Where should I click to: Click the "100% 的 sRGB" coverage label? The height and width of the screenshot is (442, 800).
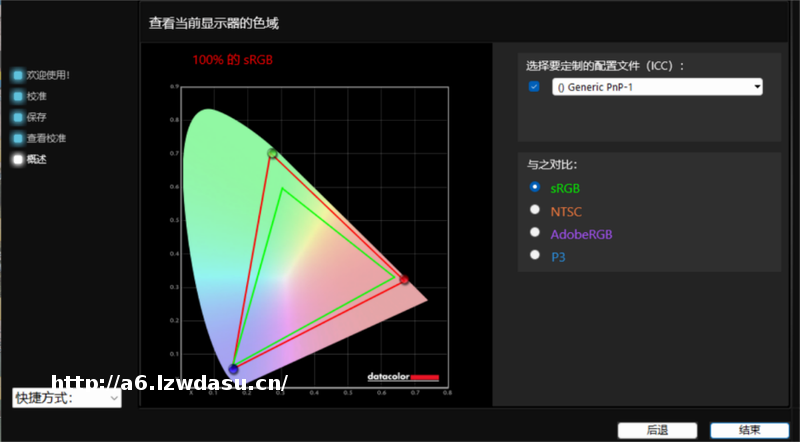click(233, 60)
